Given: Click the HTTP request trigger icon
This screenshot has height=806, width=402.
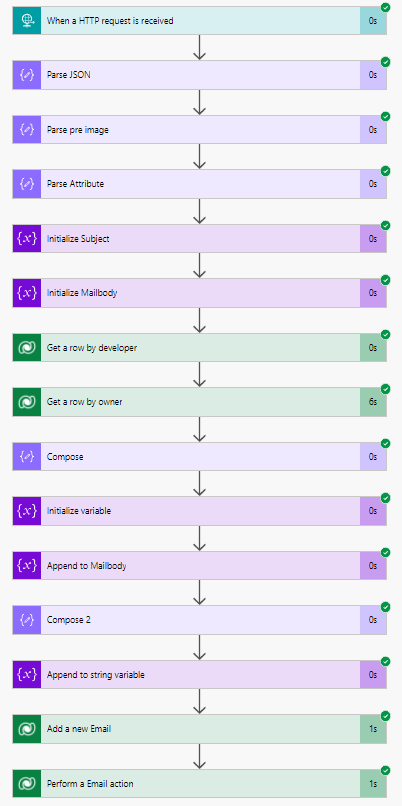Looking at the screenshot, I should [27, 21].
